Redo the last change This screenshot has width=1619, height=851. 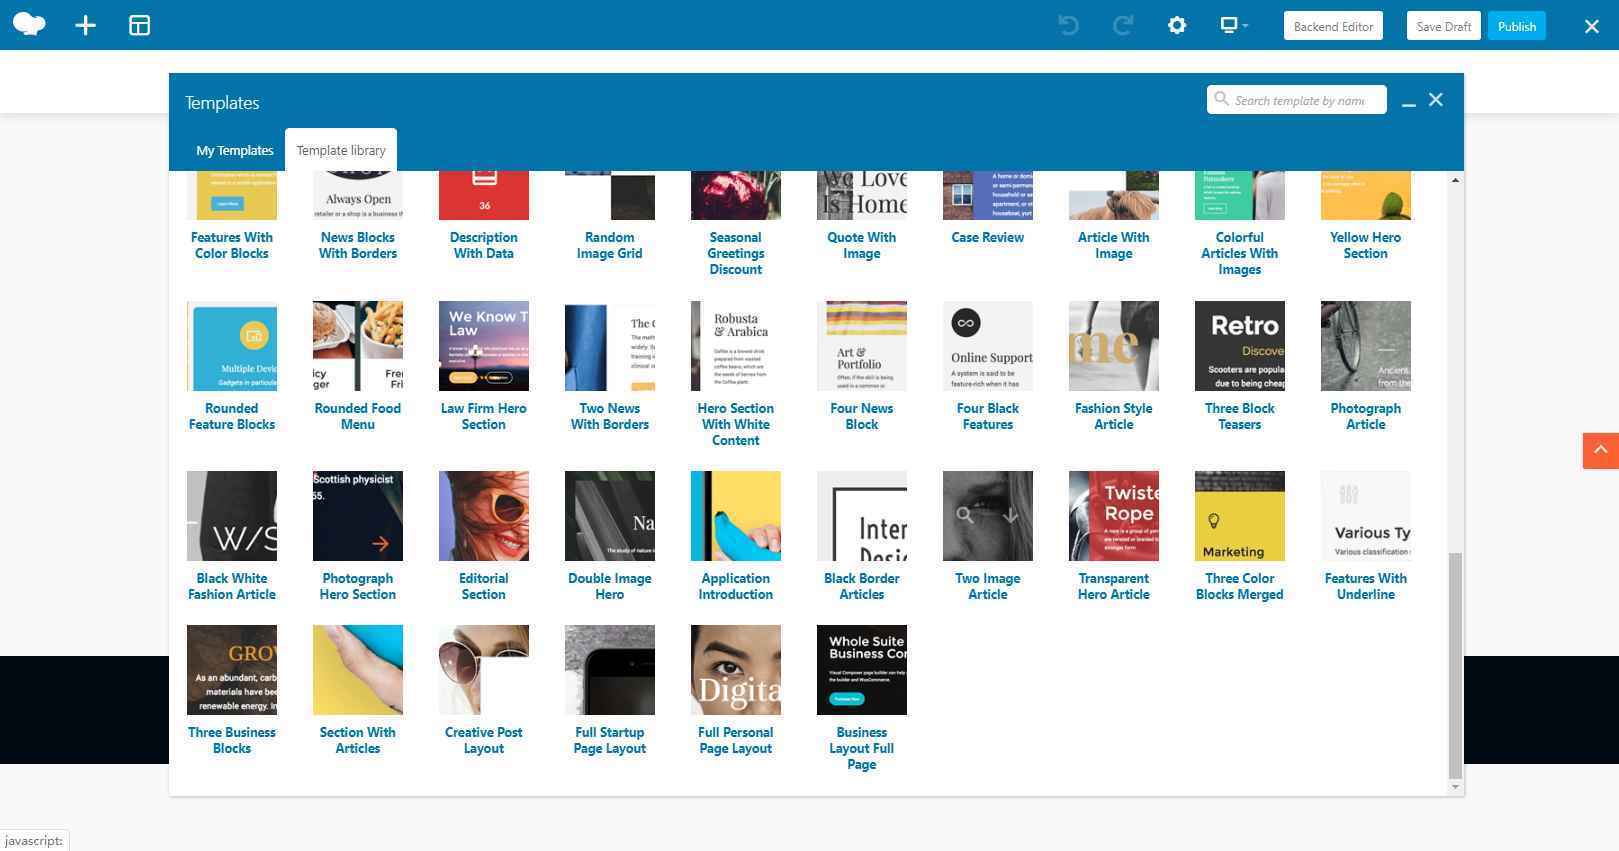[1122, 25]
